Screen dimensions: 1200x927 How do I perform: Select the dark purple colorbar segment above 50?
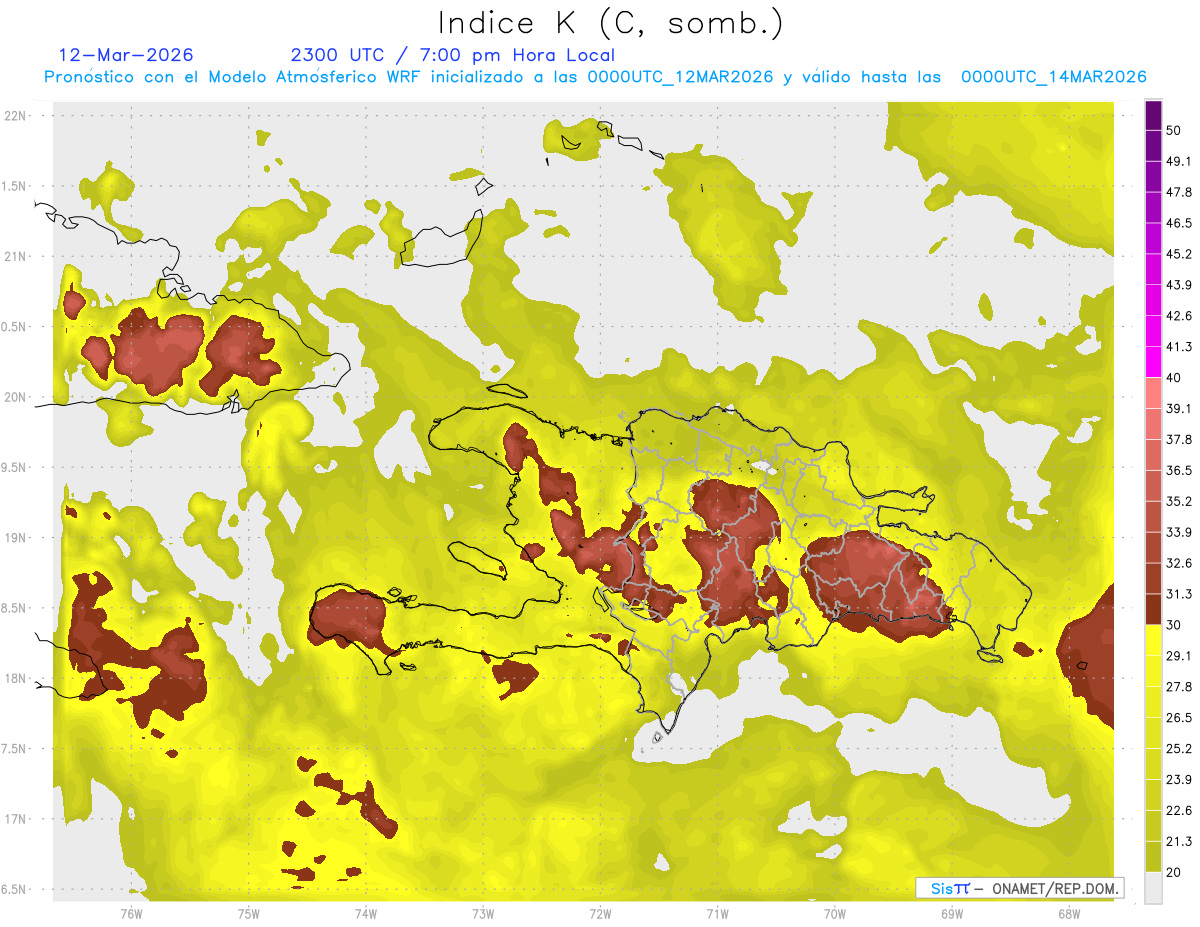(x=1153, y=117)
